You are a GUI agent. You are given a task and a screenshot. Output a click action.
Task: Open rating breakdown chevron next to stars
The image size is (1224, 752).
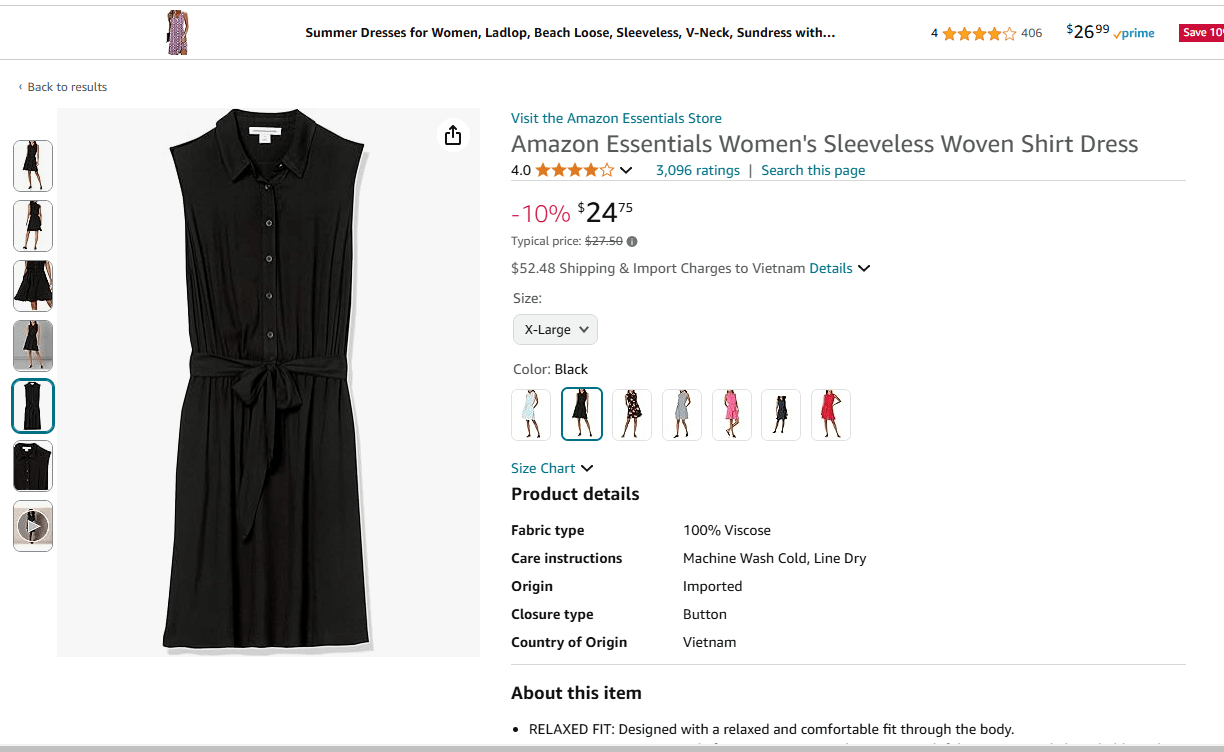click(x=626, y=170)
